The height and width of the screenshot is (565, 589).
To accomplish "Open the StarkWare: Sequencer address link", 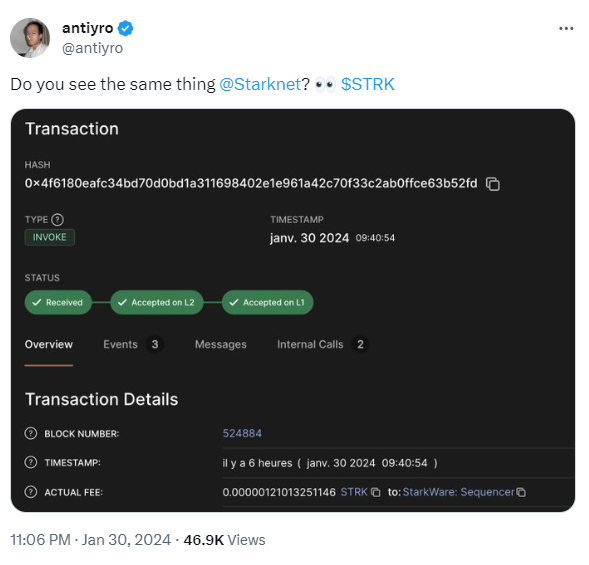I will click(458, 492).
